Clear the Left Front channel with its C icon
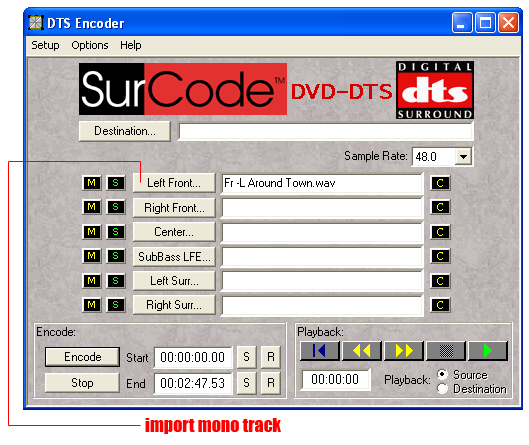Image resolution: width=529 pixels, height=445 pixels. tap(440, 183)
